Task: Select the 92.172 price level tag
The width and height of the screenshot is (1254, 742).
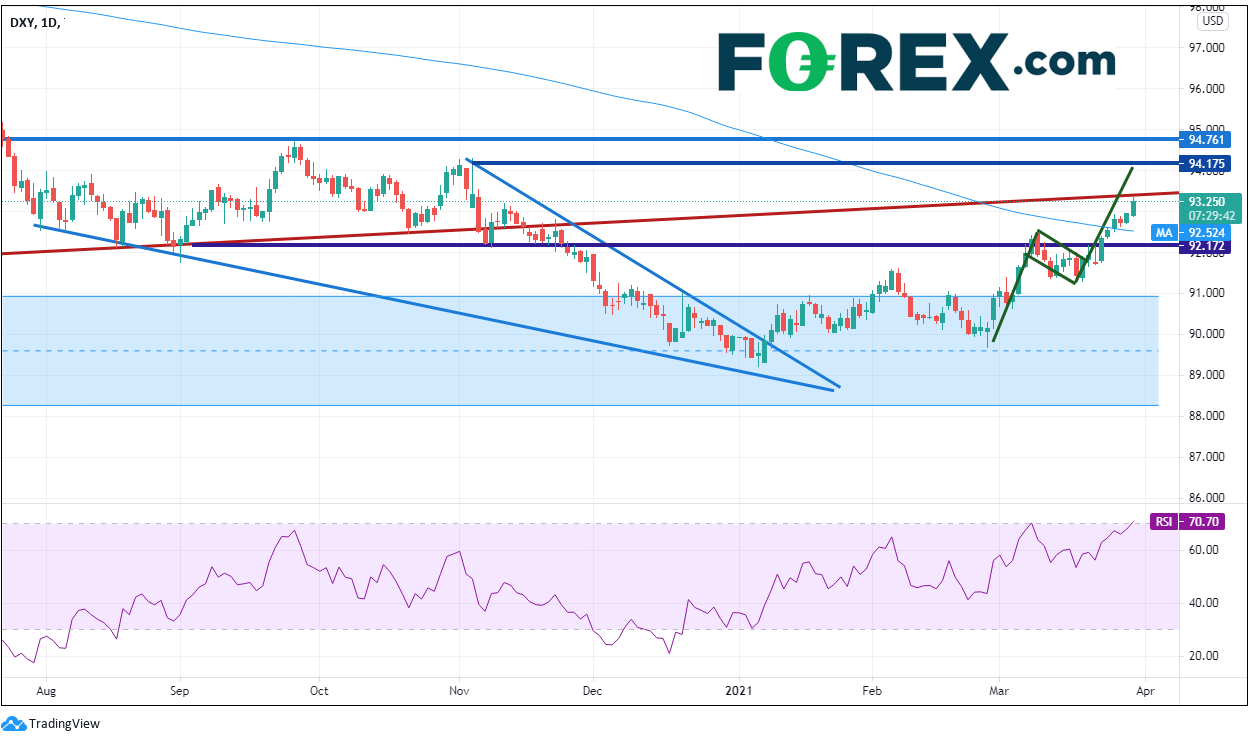Action: point(1212,245)
